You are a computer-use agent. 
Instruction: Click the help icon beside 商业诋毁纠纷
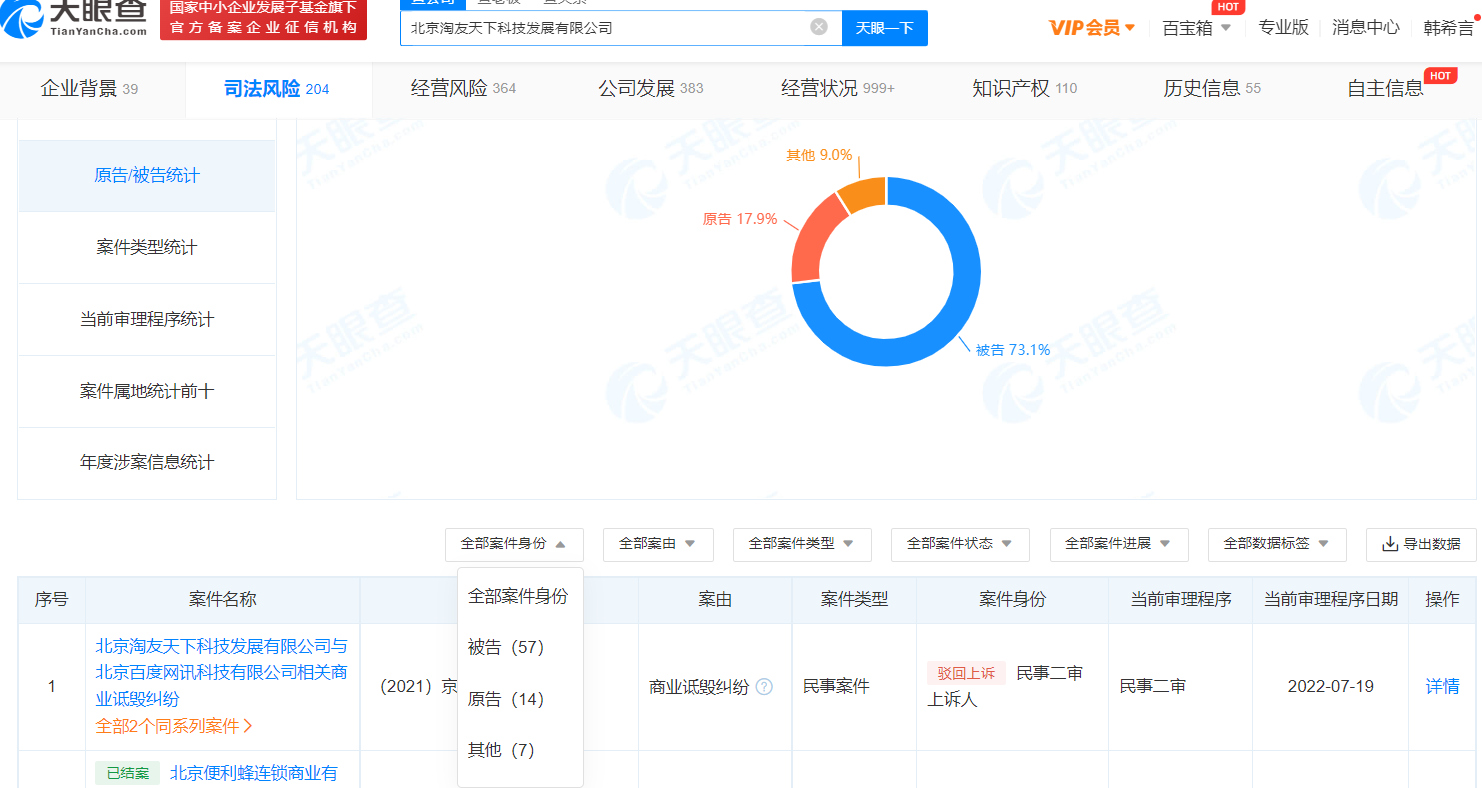click(x=764, y=687)
